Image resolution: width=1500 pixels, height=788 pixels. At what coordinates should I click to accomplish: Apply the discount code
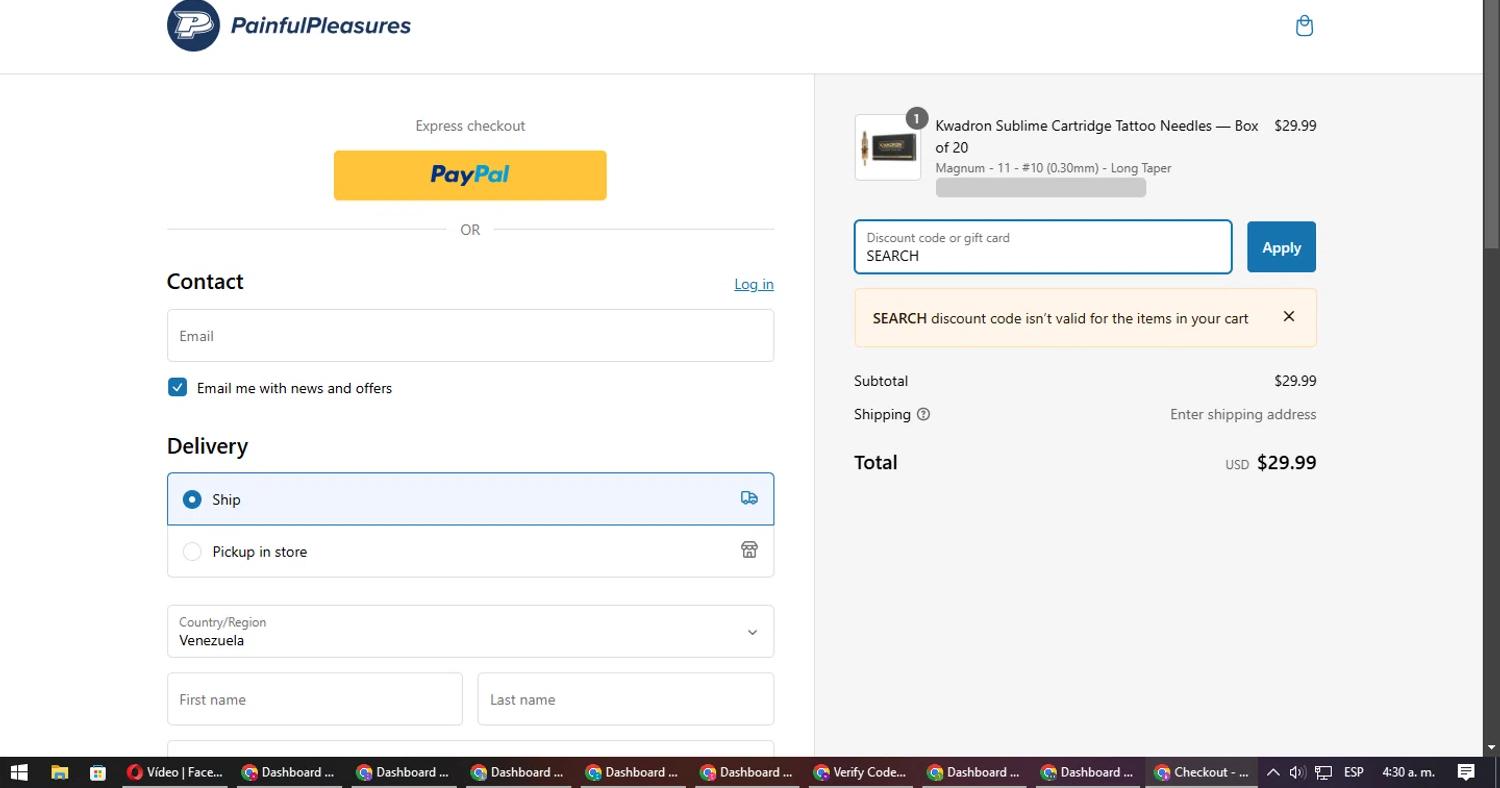point(1281,247)
